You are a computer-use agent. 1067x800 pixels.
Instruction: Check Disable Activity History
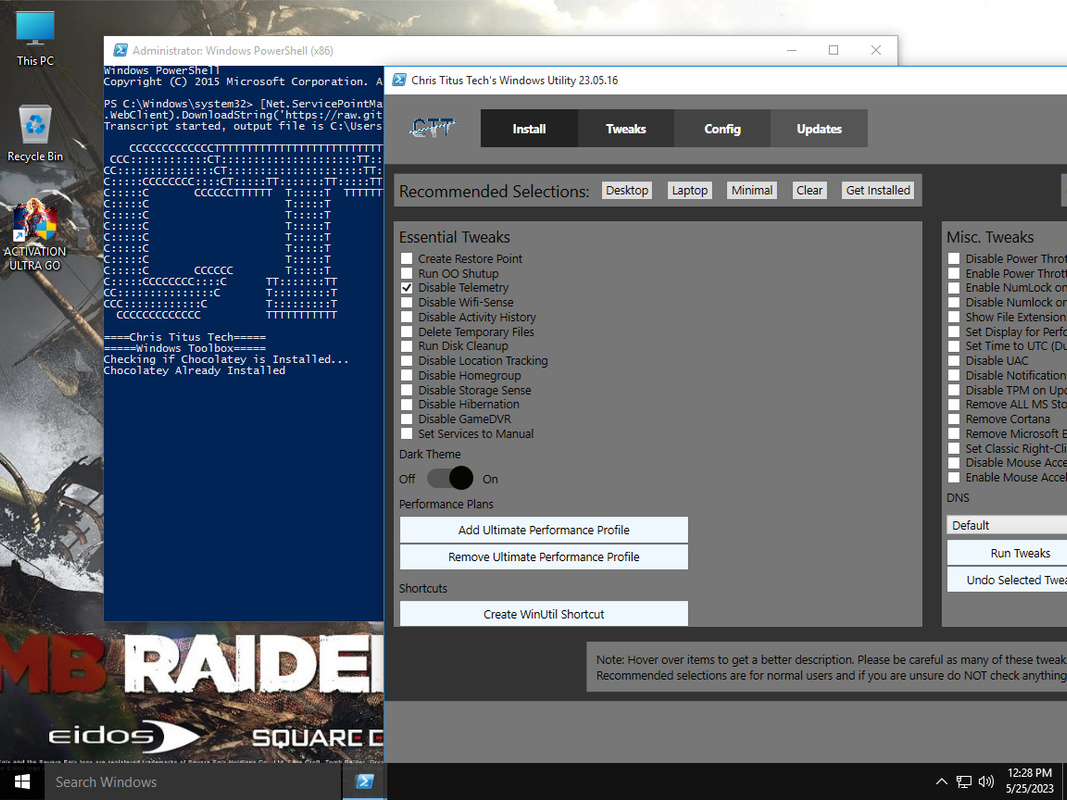pyautogui.click(x=406, y=317)
